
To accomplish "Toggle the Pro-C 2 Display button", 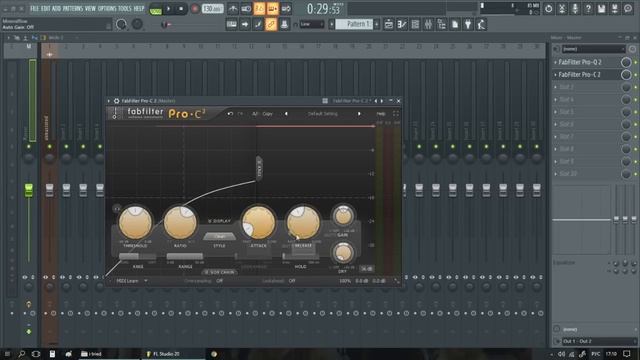I will click(220, 221).
